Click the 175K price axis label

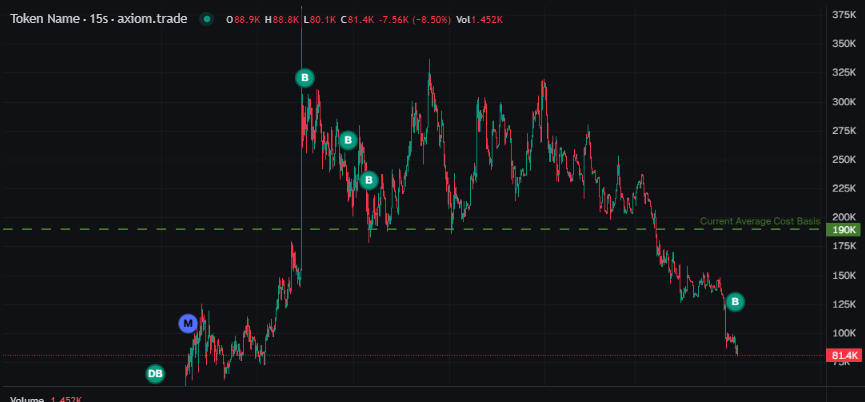coord(844,246)
